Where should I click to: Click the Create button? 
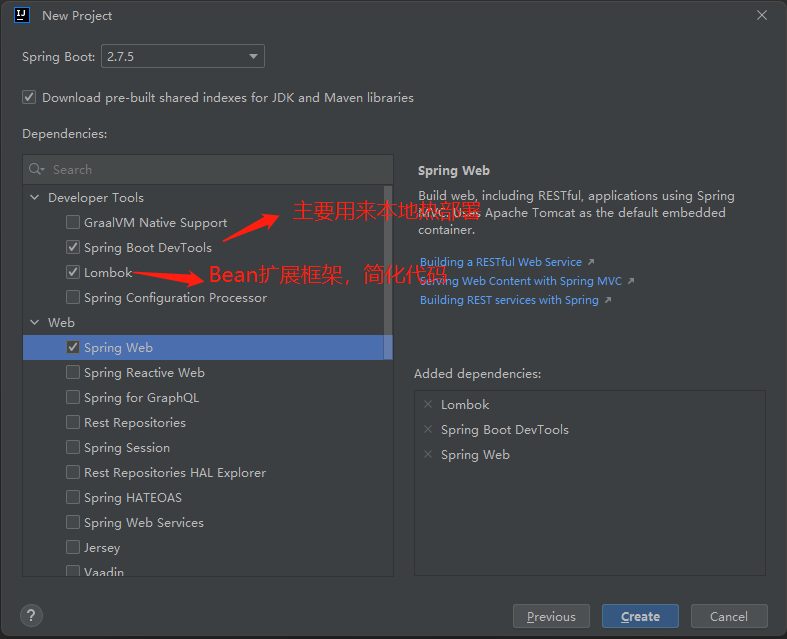pos(640,616)
